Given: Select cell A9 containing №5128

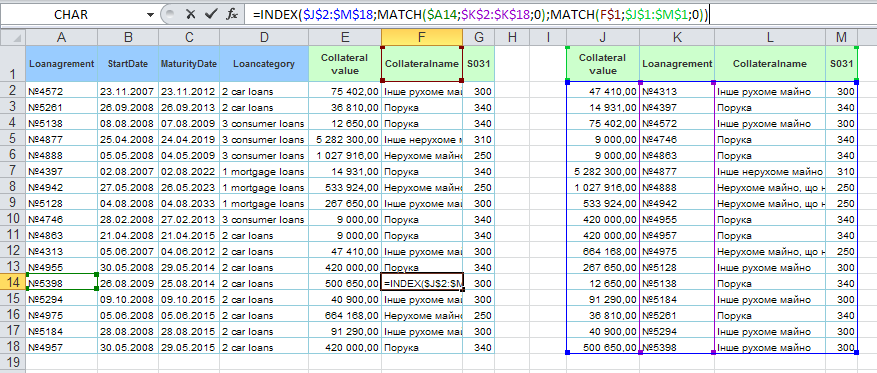Looking at the screenshot, I should 62,202.
